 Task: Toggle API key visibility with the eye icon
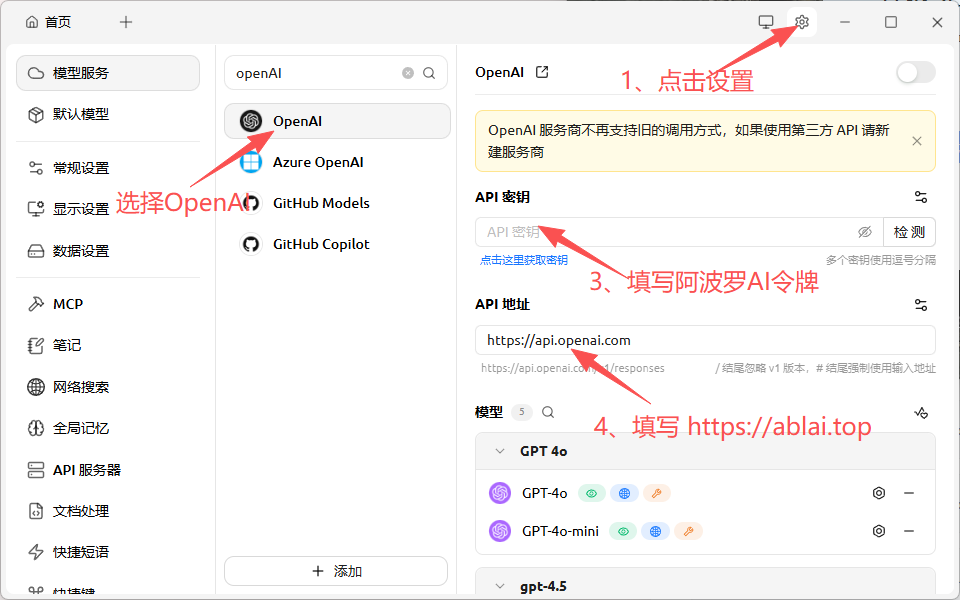(865, 231)
